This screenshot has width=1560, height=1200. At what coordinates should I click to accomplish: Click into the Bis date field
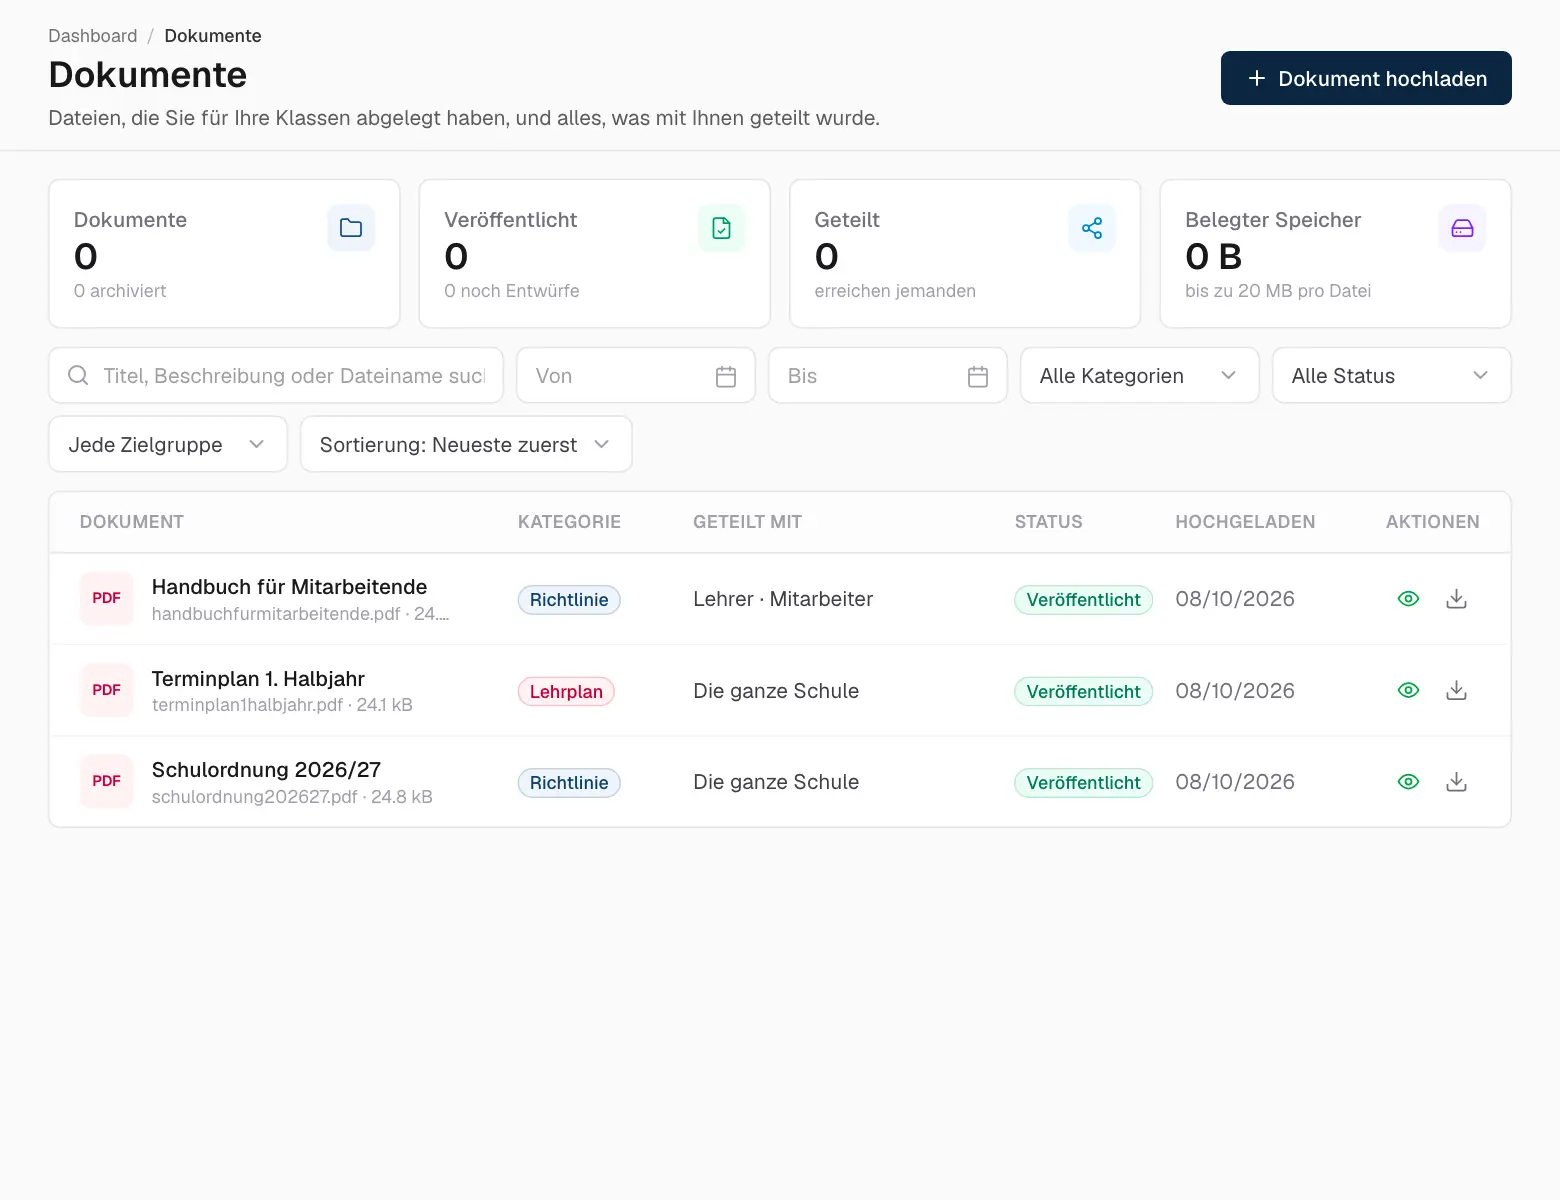coord(887,376)
